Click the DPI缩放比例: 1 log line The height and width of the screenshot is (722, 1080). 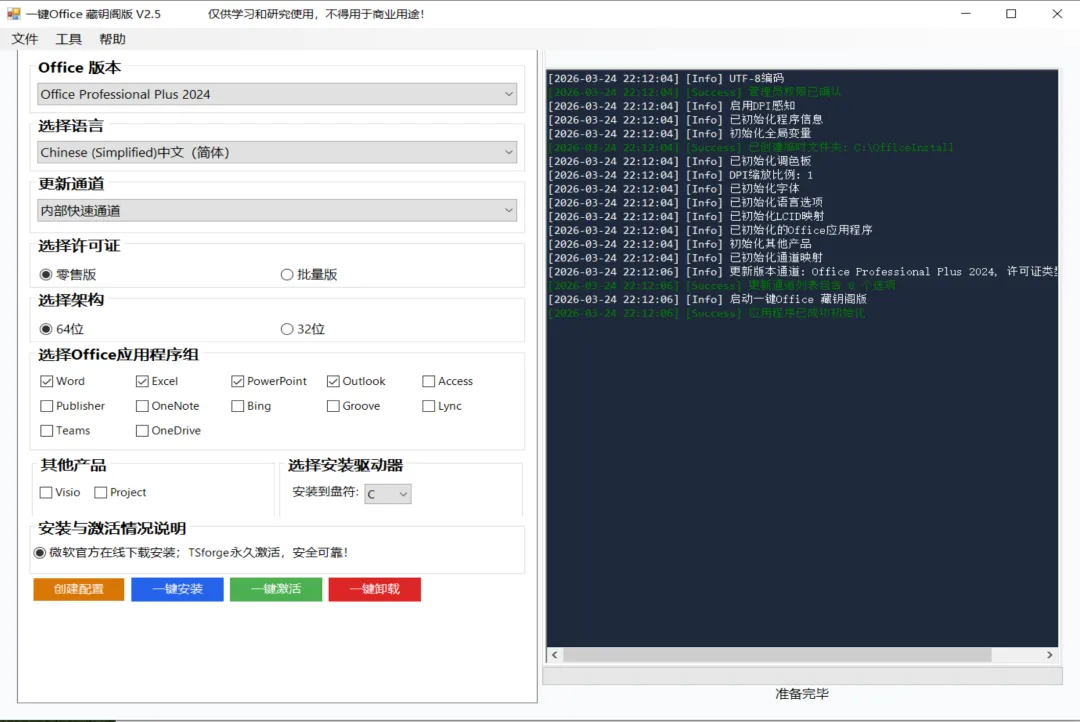681,174
